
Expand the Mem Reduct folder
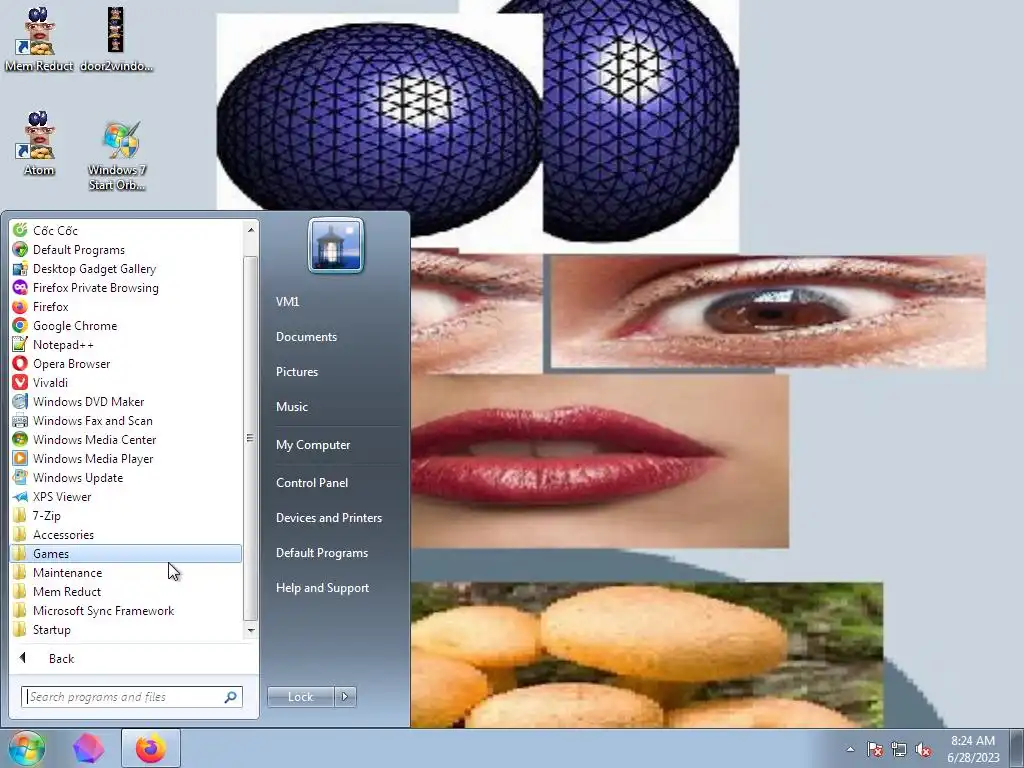(126, 591)
